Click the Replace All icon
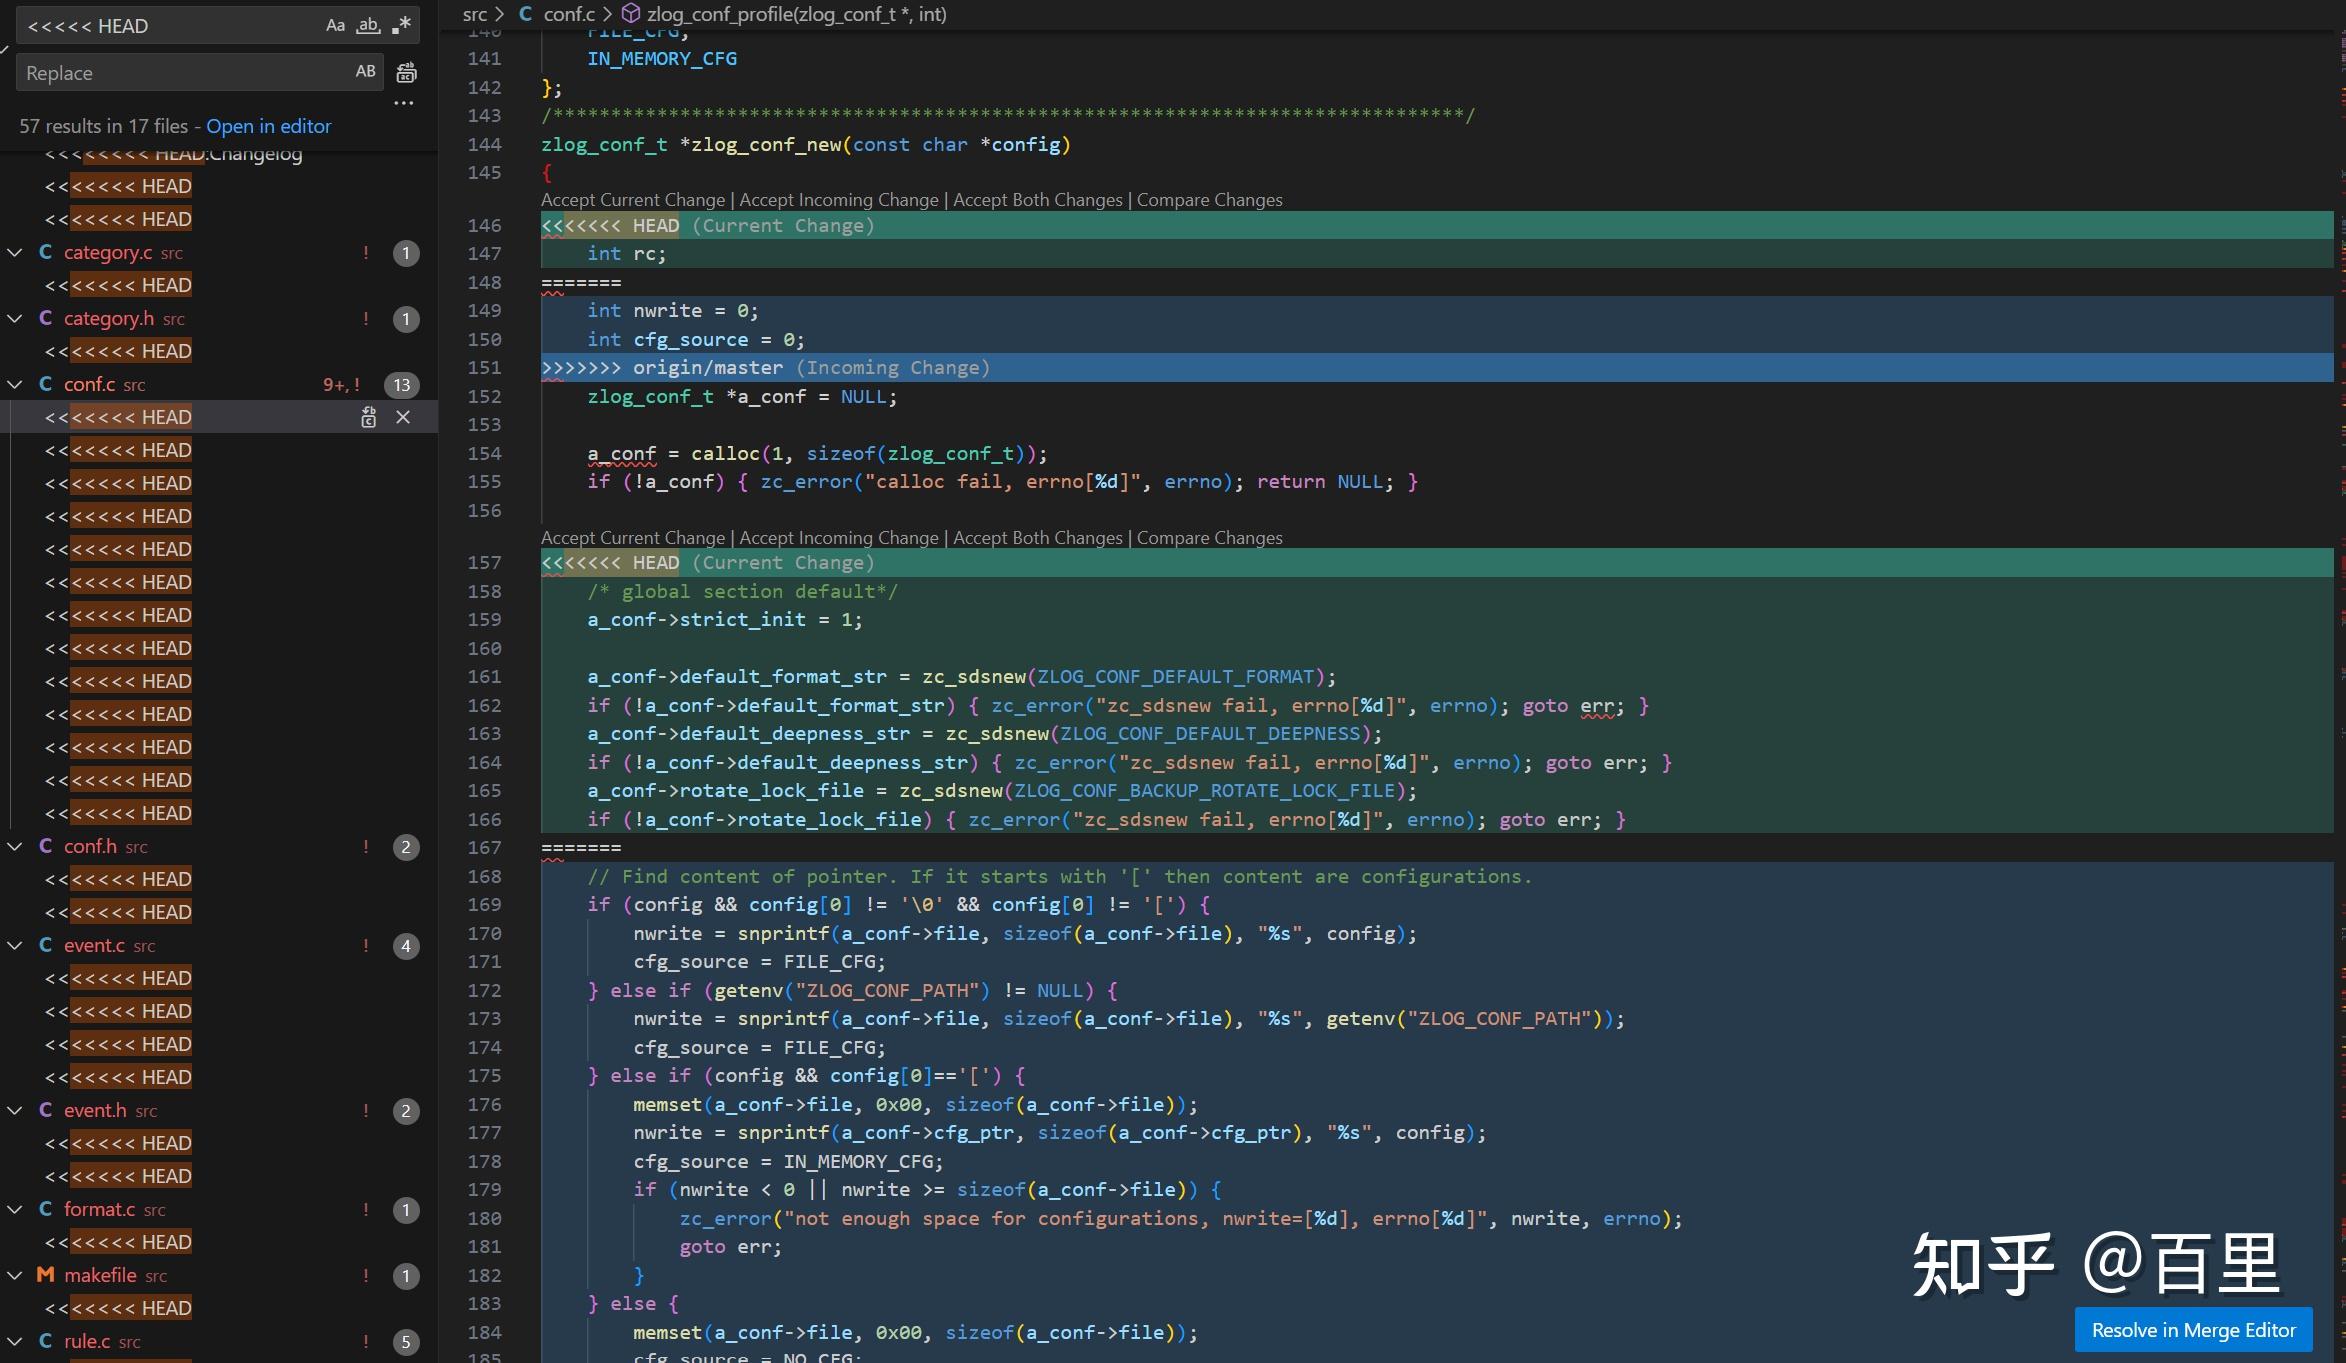Screen dimensions: 2346x1363 pyautogui.click(x=406, y=72)
